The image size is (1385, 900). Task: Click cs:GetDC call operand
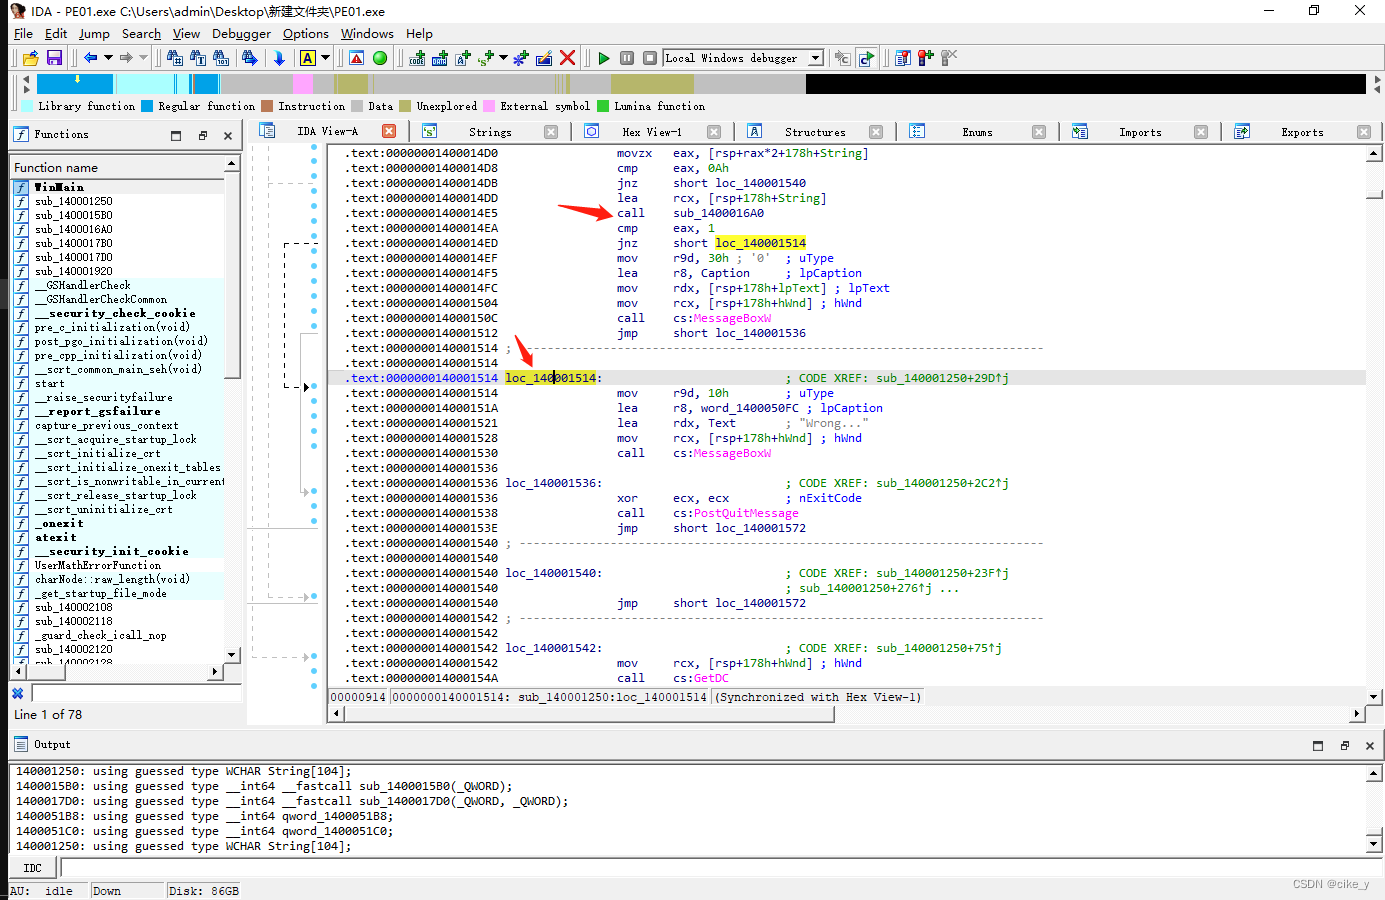point(700,678)
